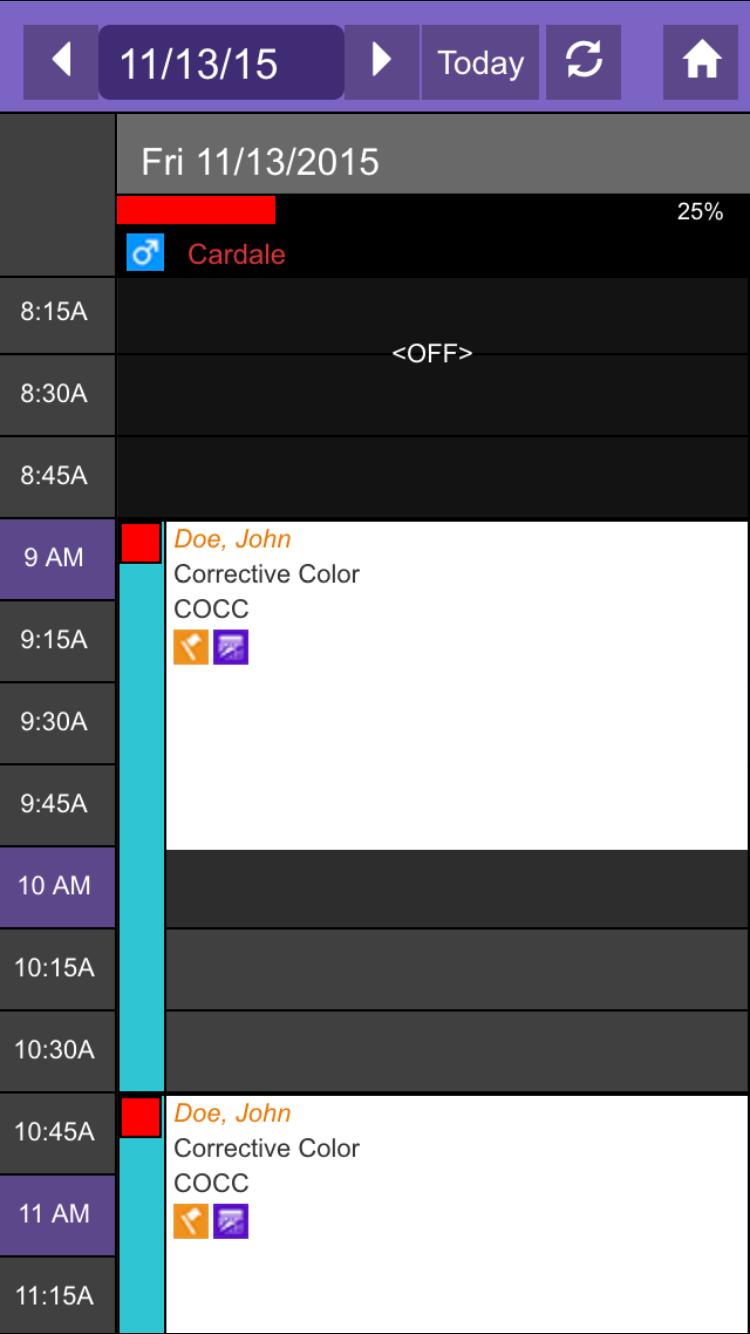
Task: Select the empty 10:15A time slot
Action: click(x=456, y=968)
